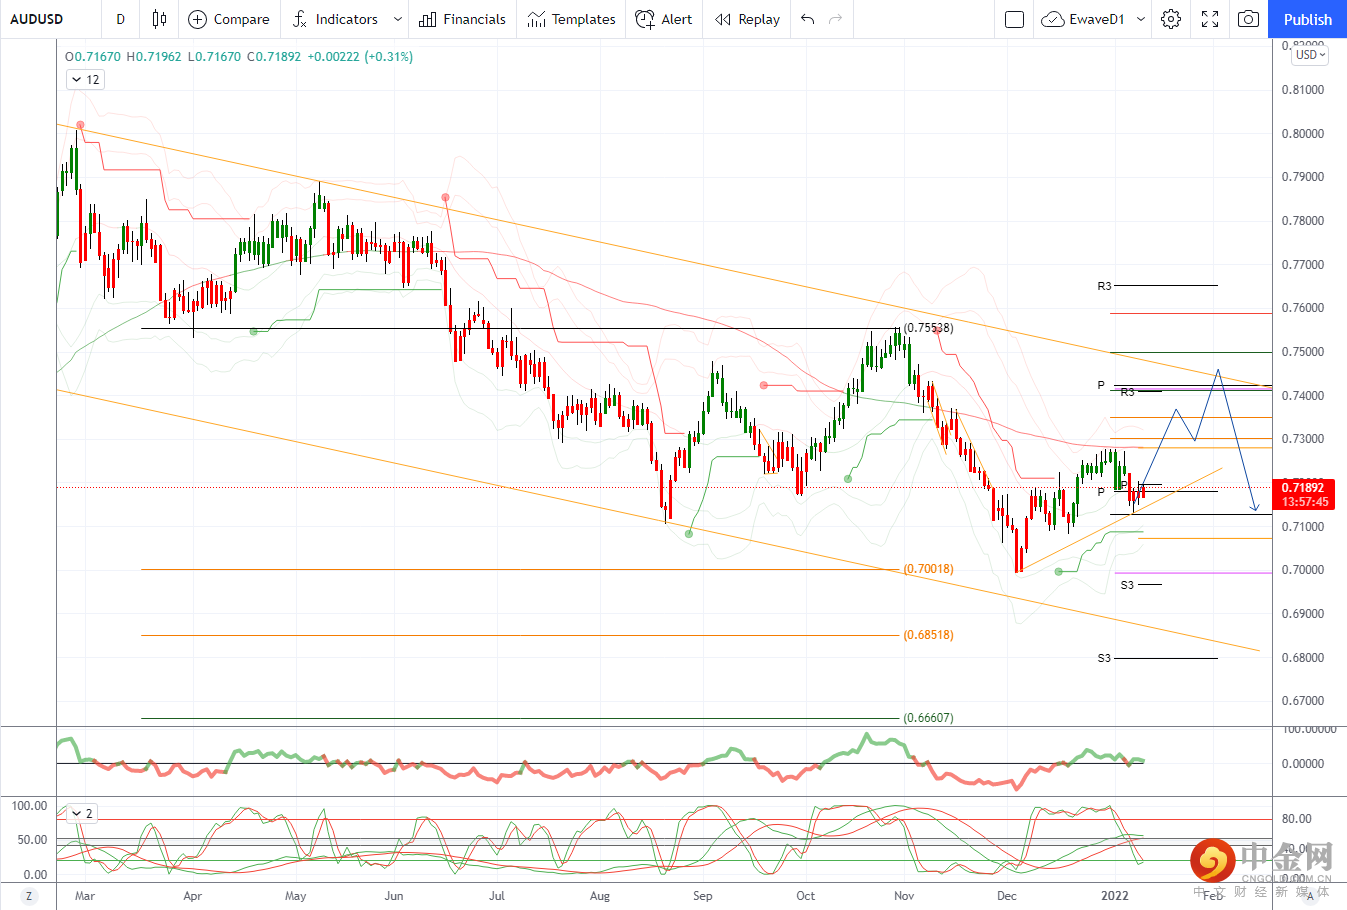Undo the last chart action
This screenshot has height=910, width=1347.
[x=808, y=19]
